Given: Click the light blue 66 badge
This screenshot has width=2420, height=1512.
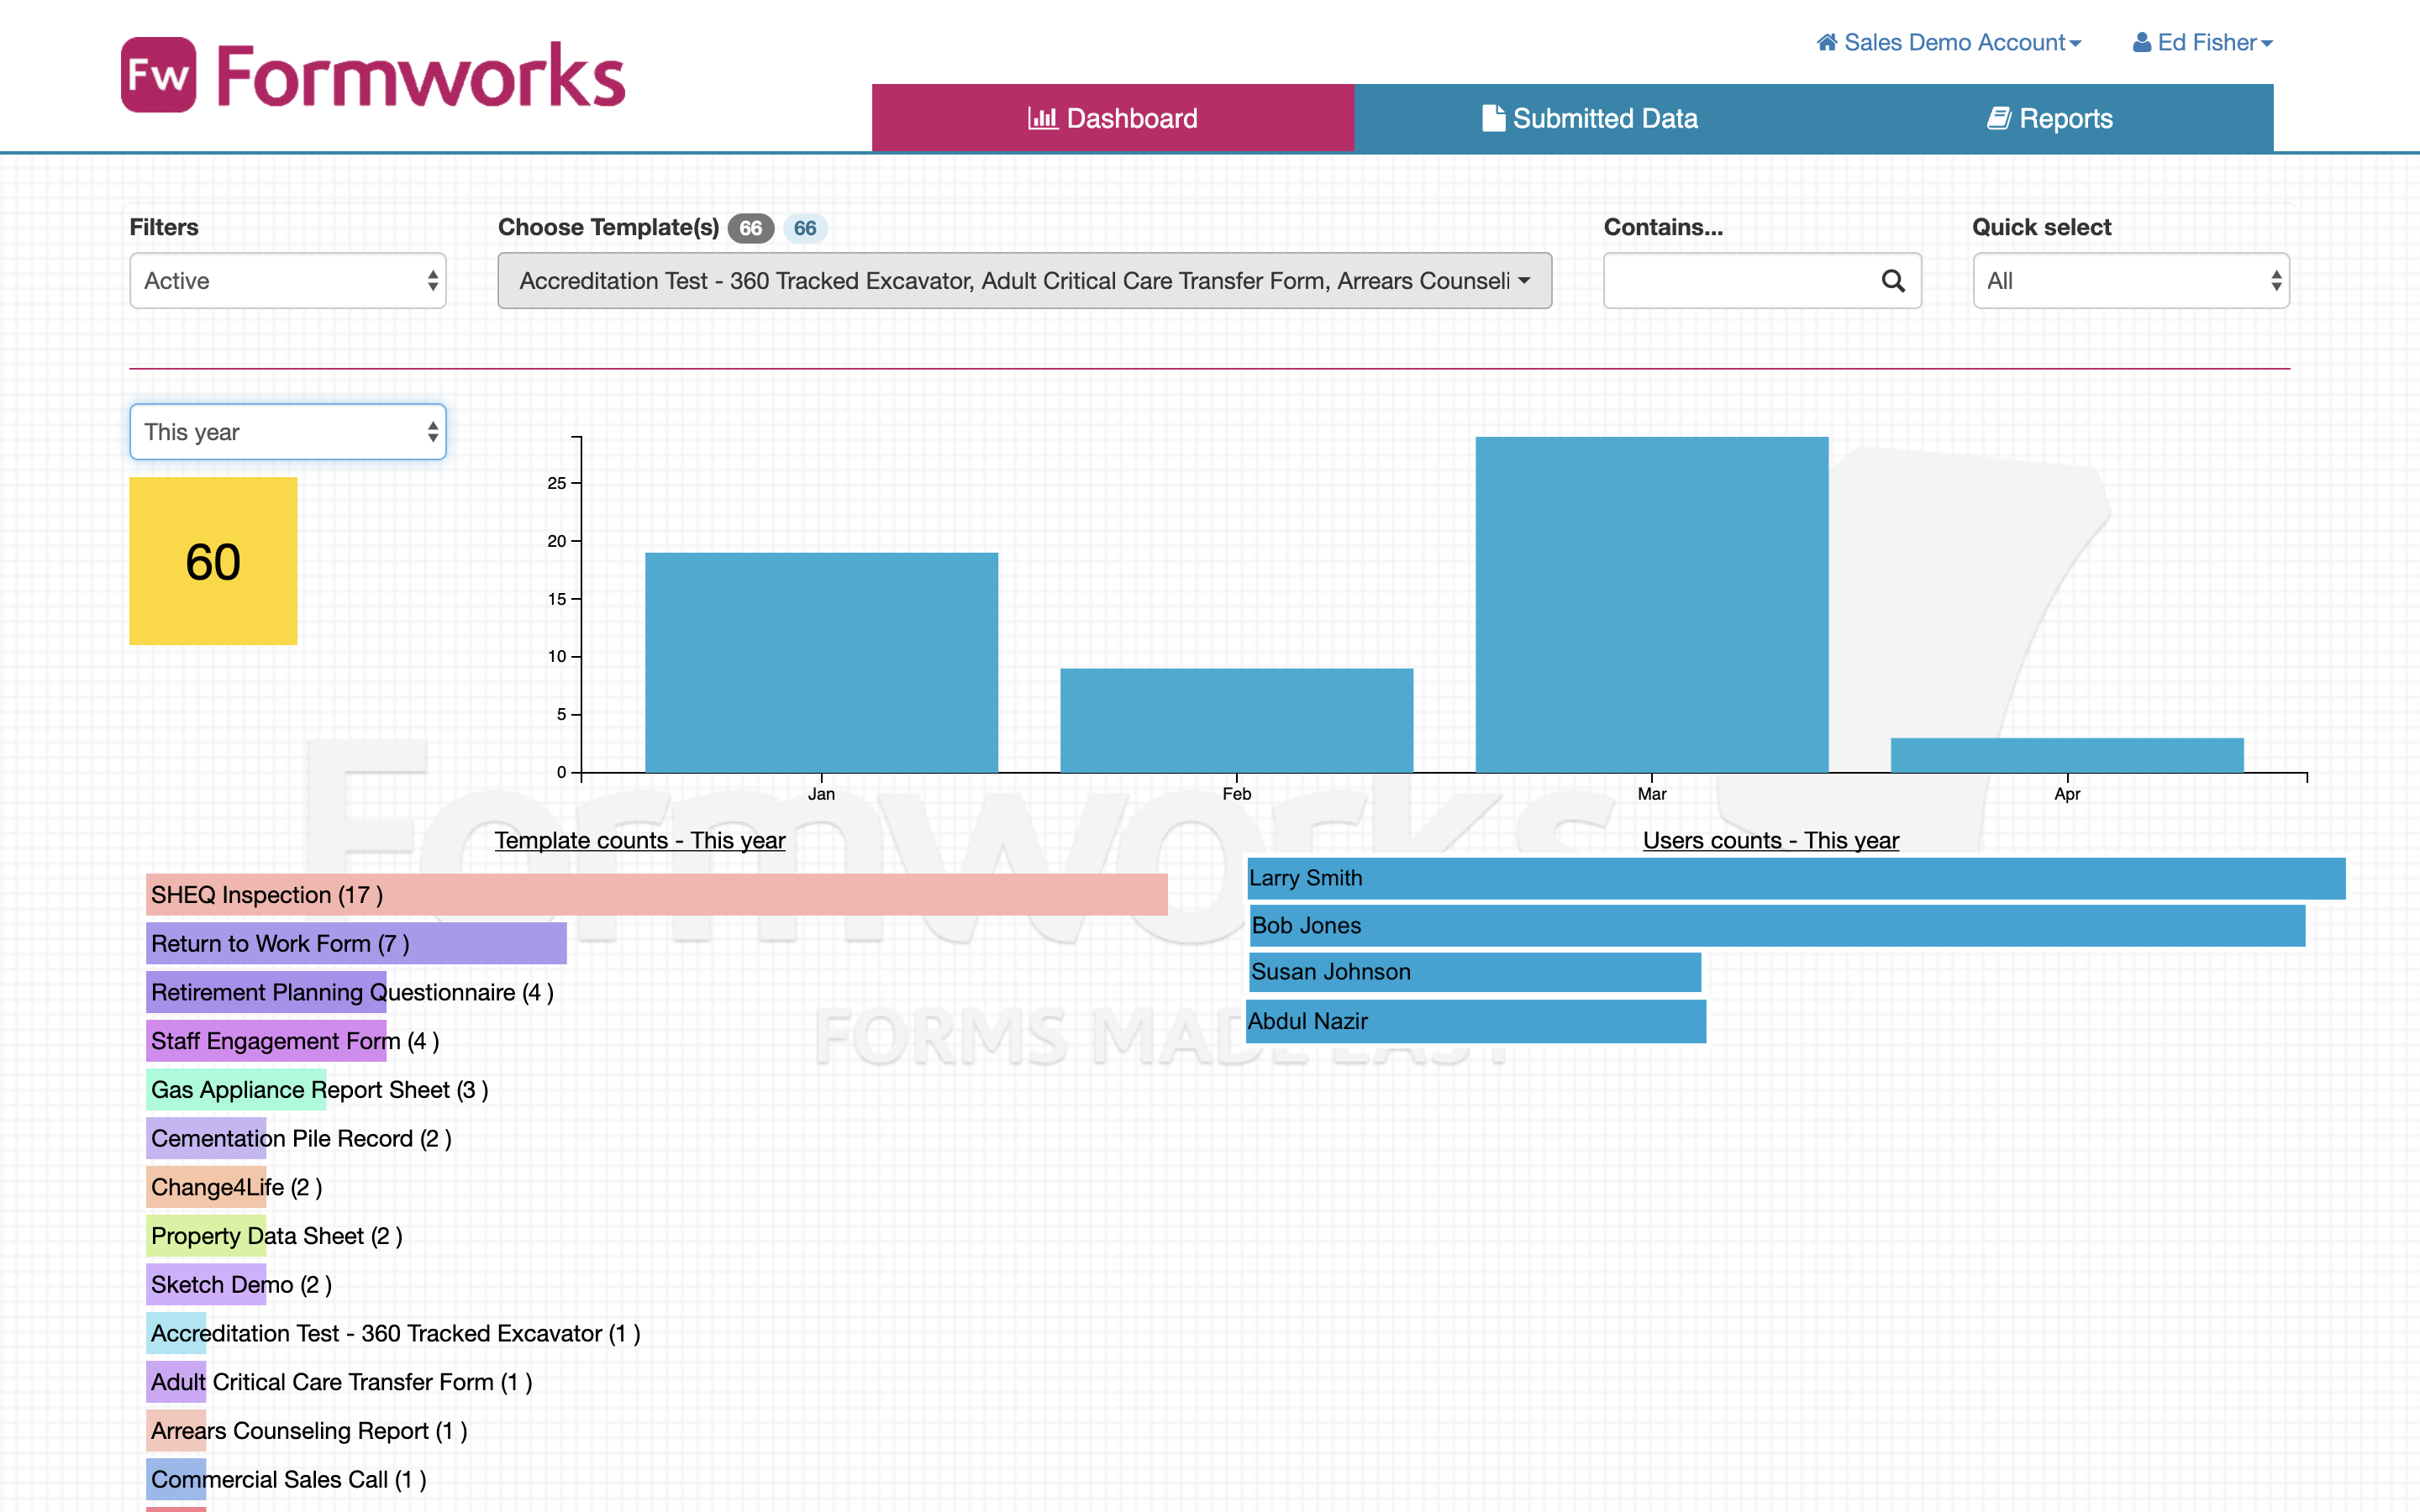Looking at the screenshot, I should [x=804, y=228].
